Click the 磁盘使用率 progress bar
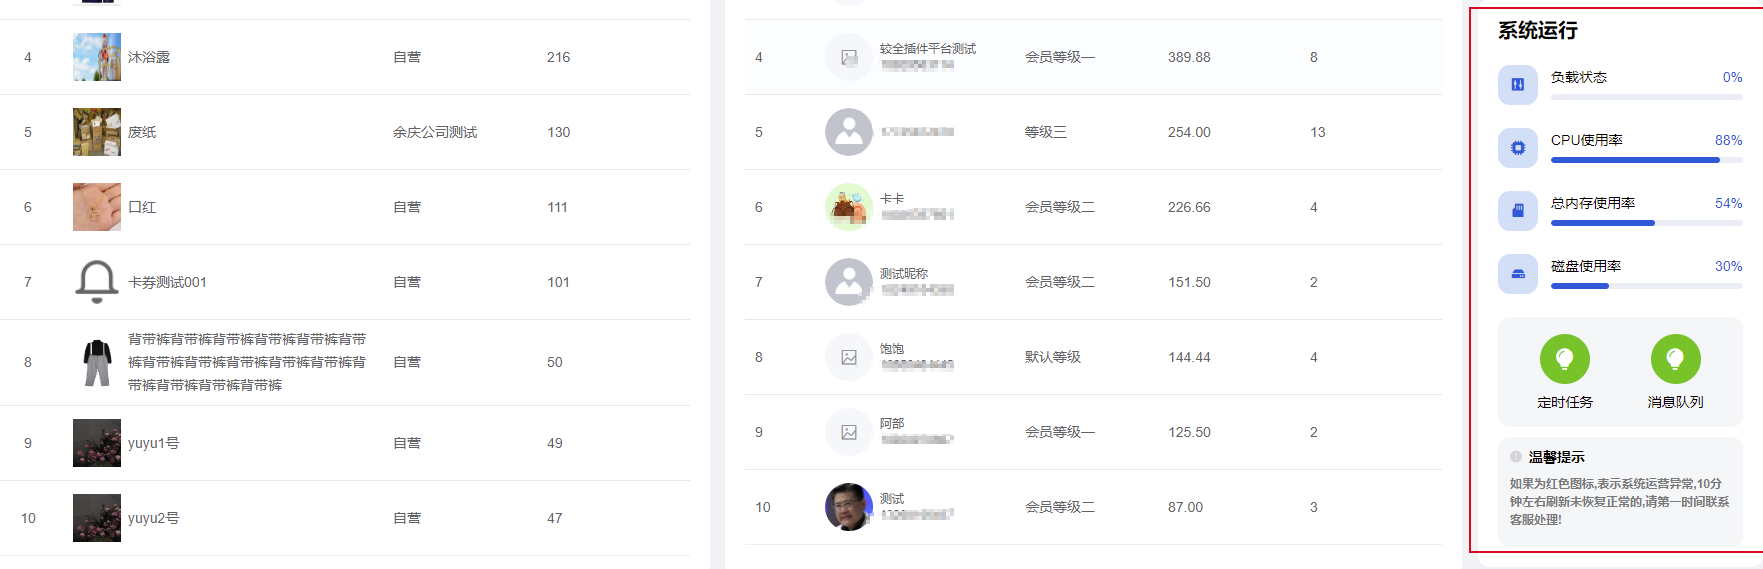 point(1645,286)
